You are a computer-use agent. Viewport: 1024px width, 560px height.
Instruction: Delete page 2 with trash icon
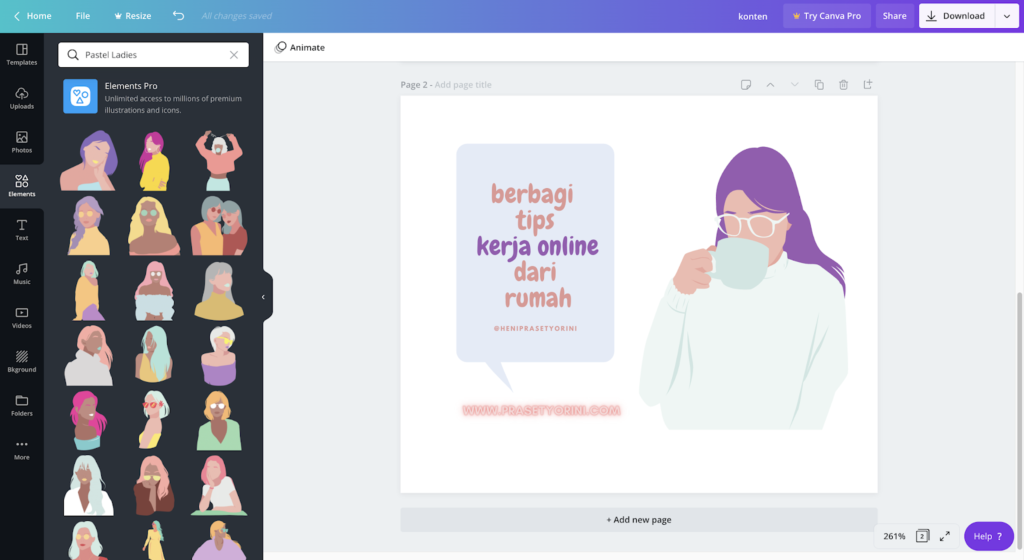click(843, 85)
